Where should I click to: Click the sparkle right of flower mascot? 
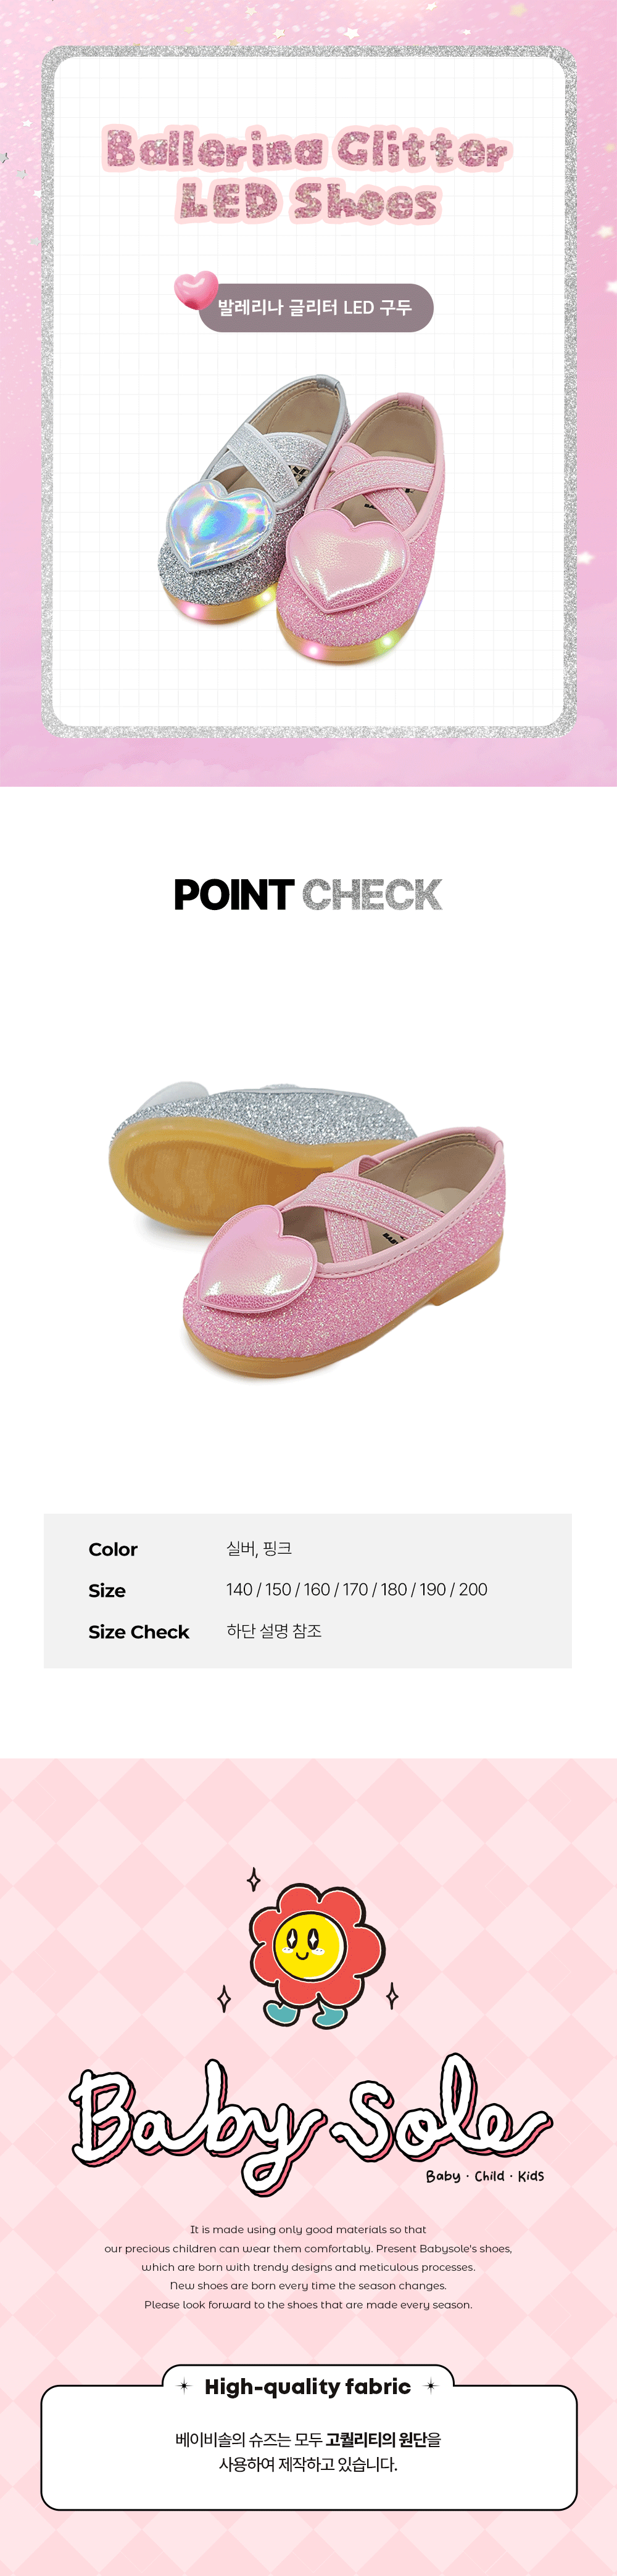click(392, 1996)
